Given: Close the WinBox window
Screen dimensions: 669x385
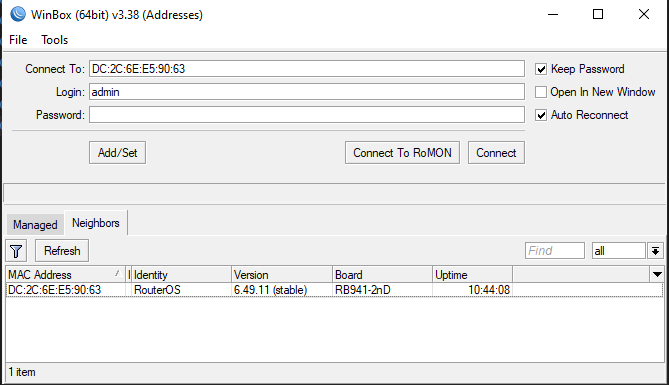Looking at the screenshot, I should tap(644, 15).
